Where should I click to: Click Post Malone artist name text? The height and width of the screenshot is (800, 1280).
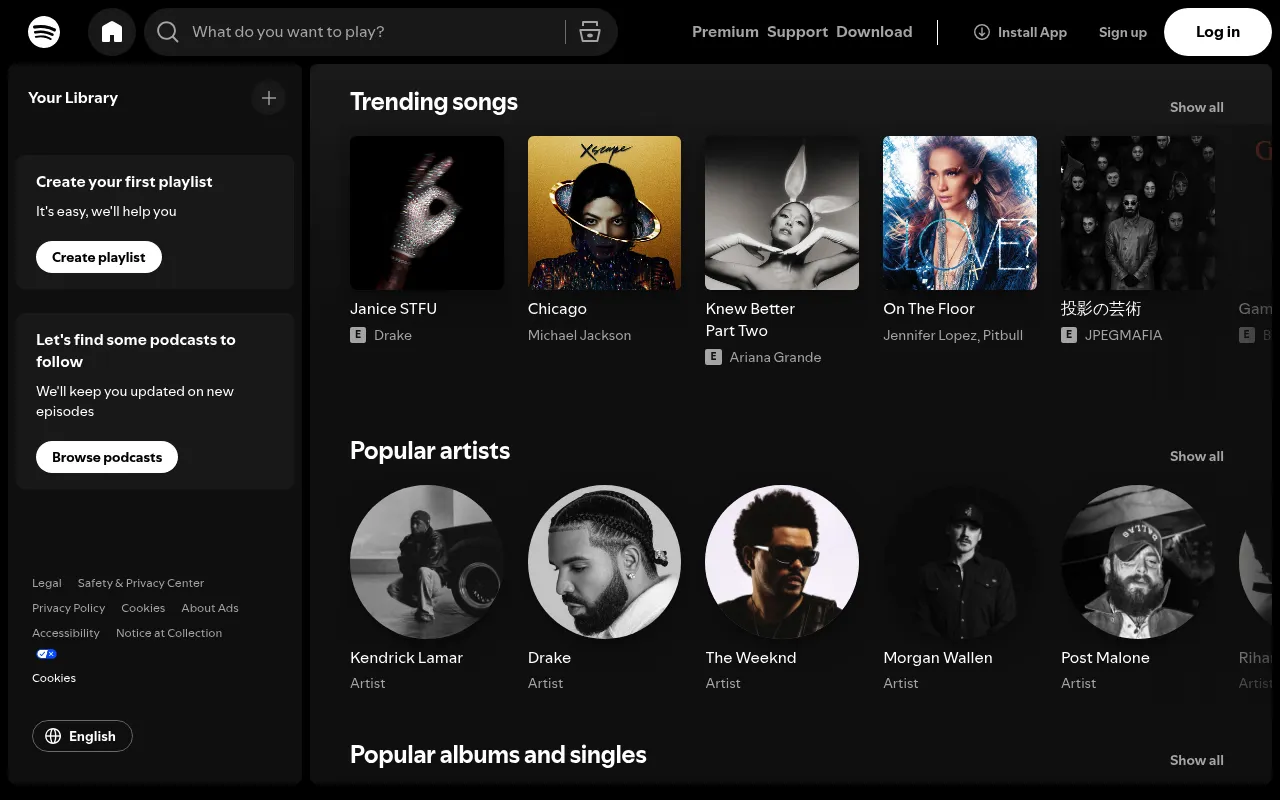pos(1105,658)
